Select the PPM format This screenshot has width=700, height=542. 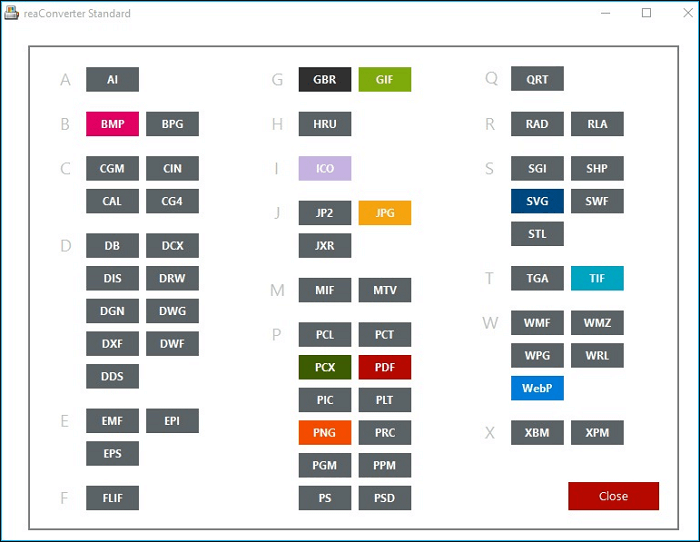(385, 465)
